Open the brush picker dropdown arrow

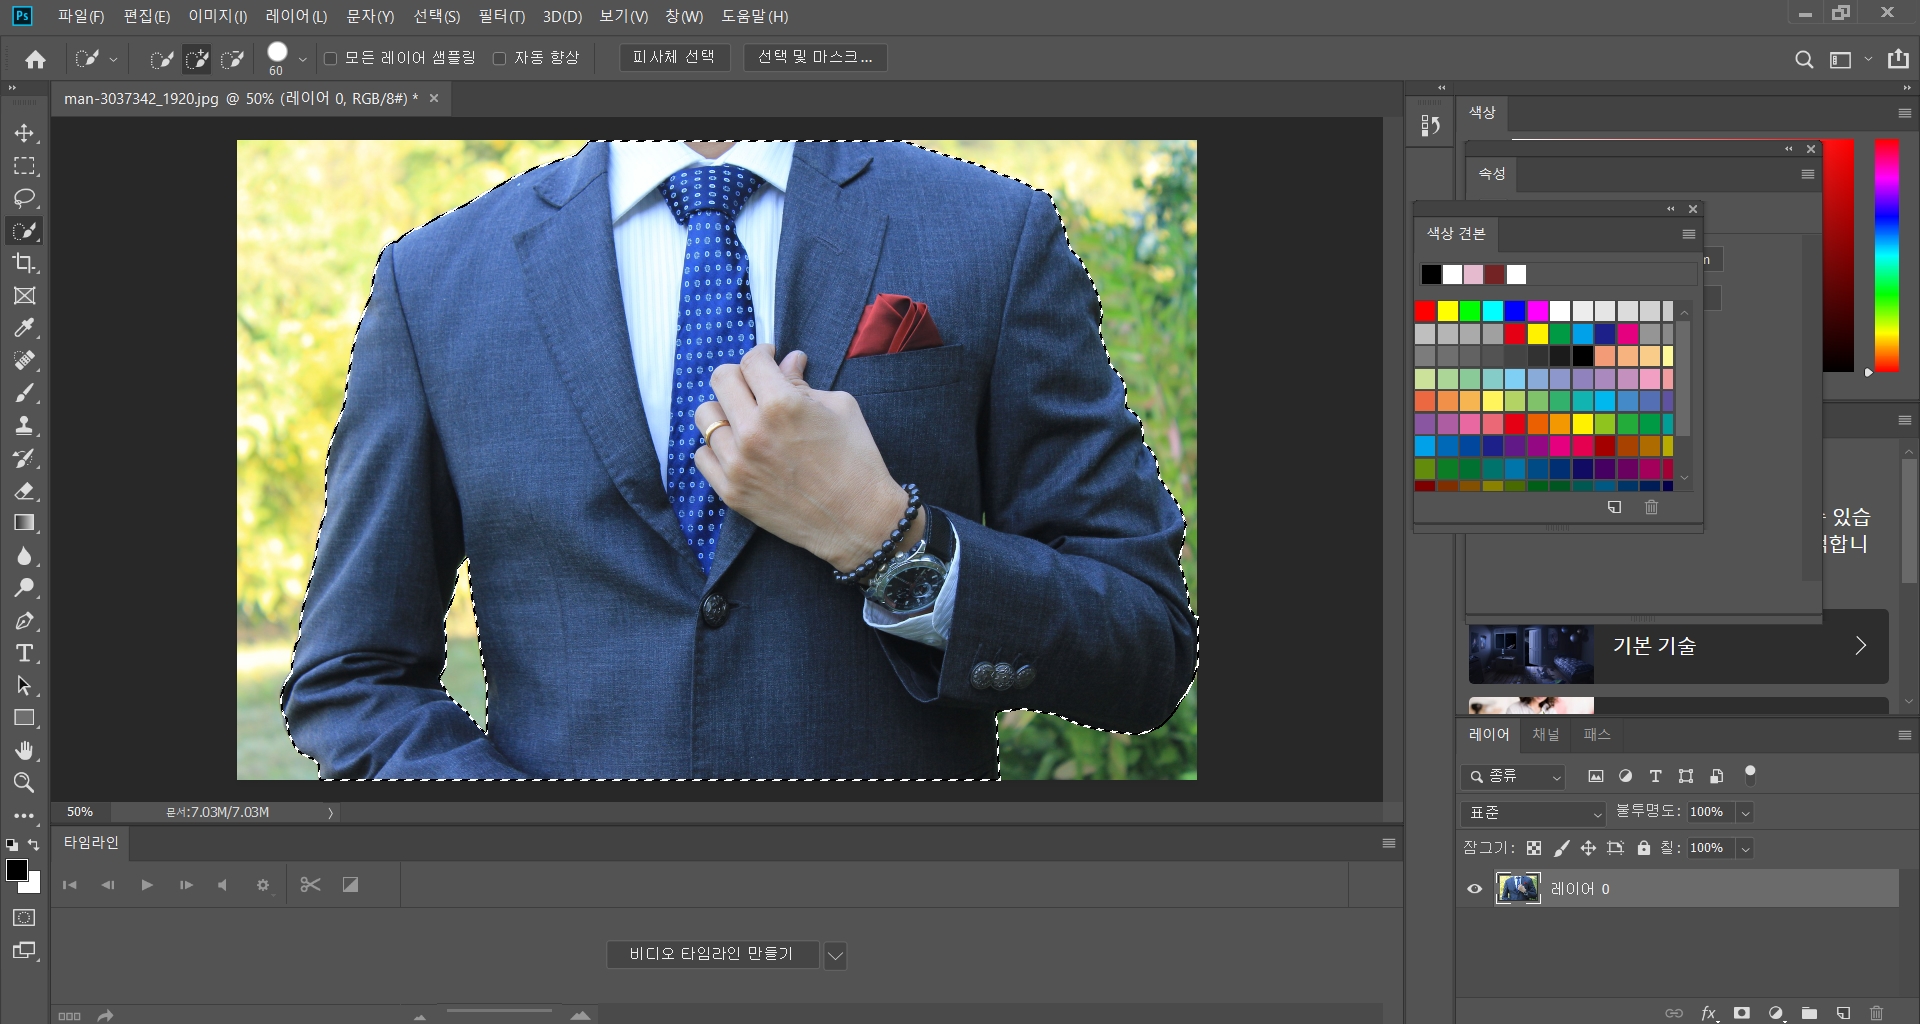click(302, 60)
